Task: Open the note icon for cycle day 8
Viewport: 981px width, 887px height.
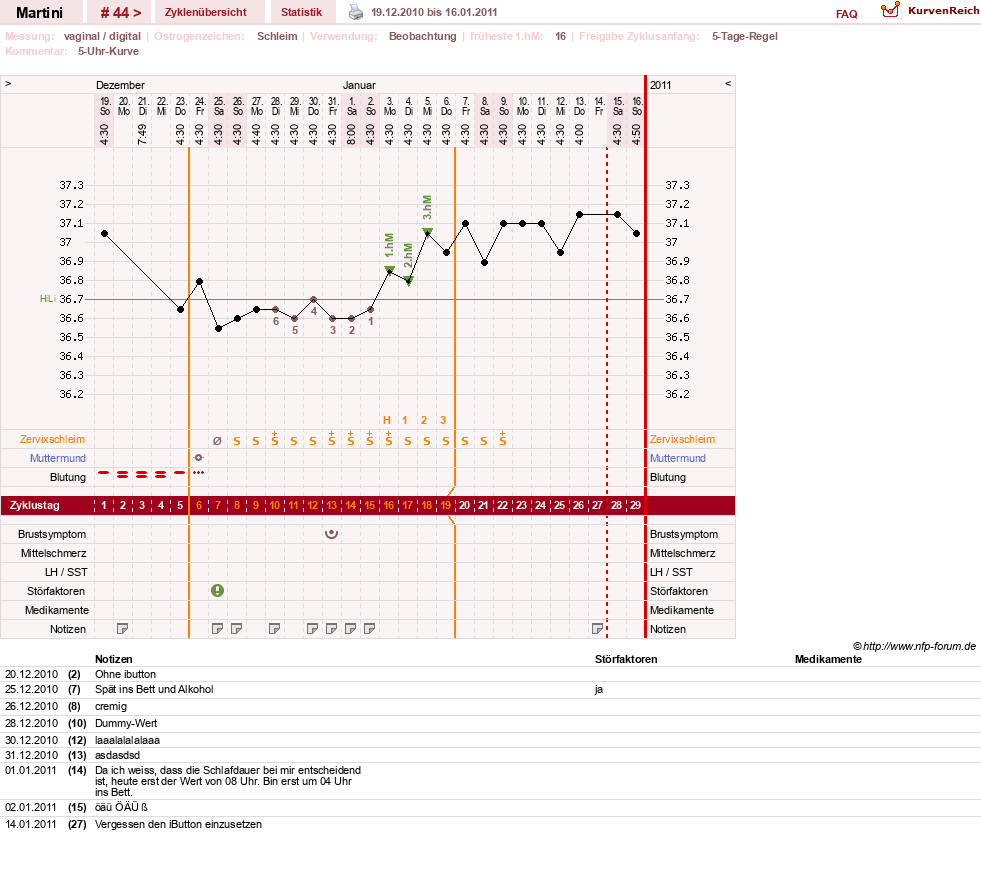Action: click(x=236, y=629)
